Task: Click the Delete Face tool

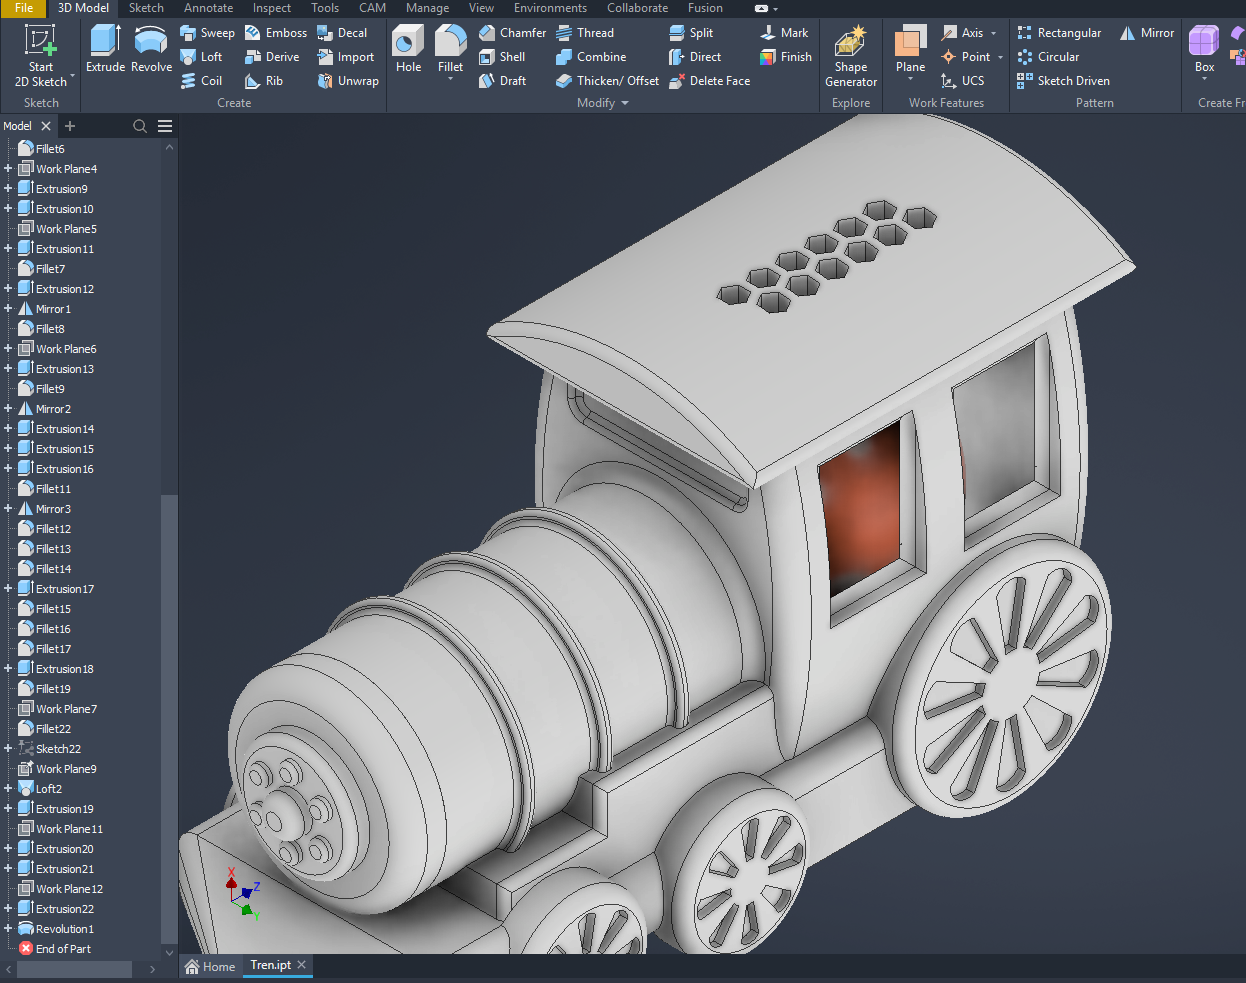Action: click(x=708, y=81)
